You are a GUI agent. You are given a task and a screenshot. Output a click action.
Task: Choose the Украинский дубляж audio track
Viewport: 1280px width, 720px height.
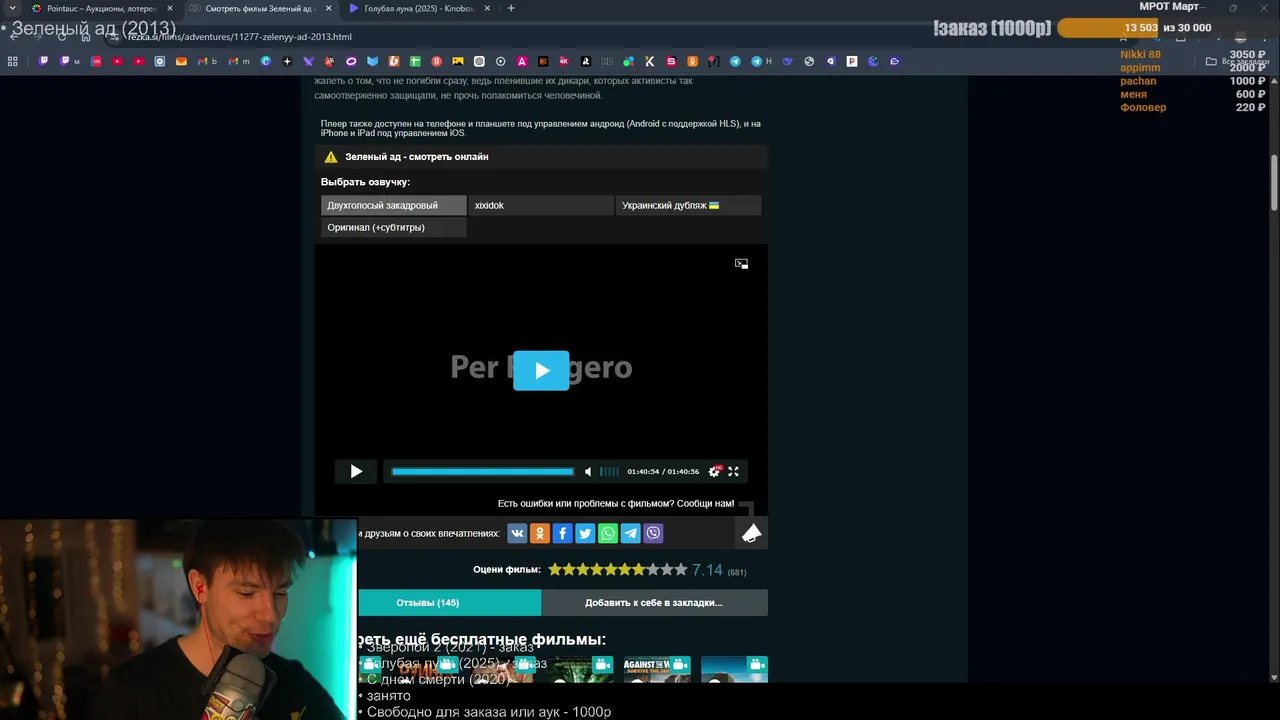(x=688, y=205)
